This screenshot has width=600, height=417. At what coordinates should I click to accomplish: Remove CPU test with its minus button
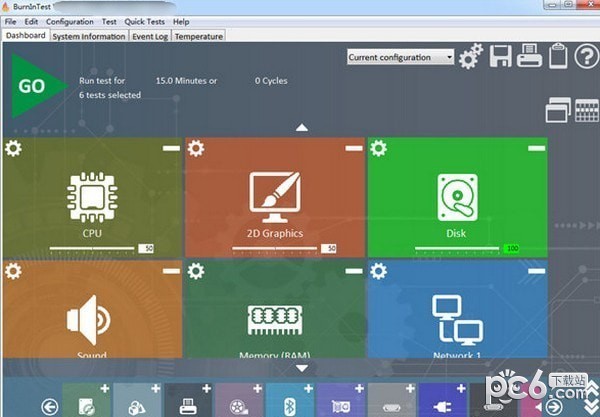(171, 148)
